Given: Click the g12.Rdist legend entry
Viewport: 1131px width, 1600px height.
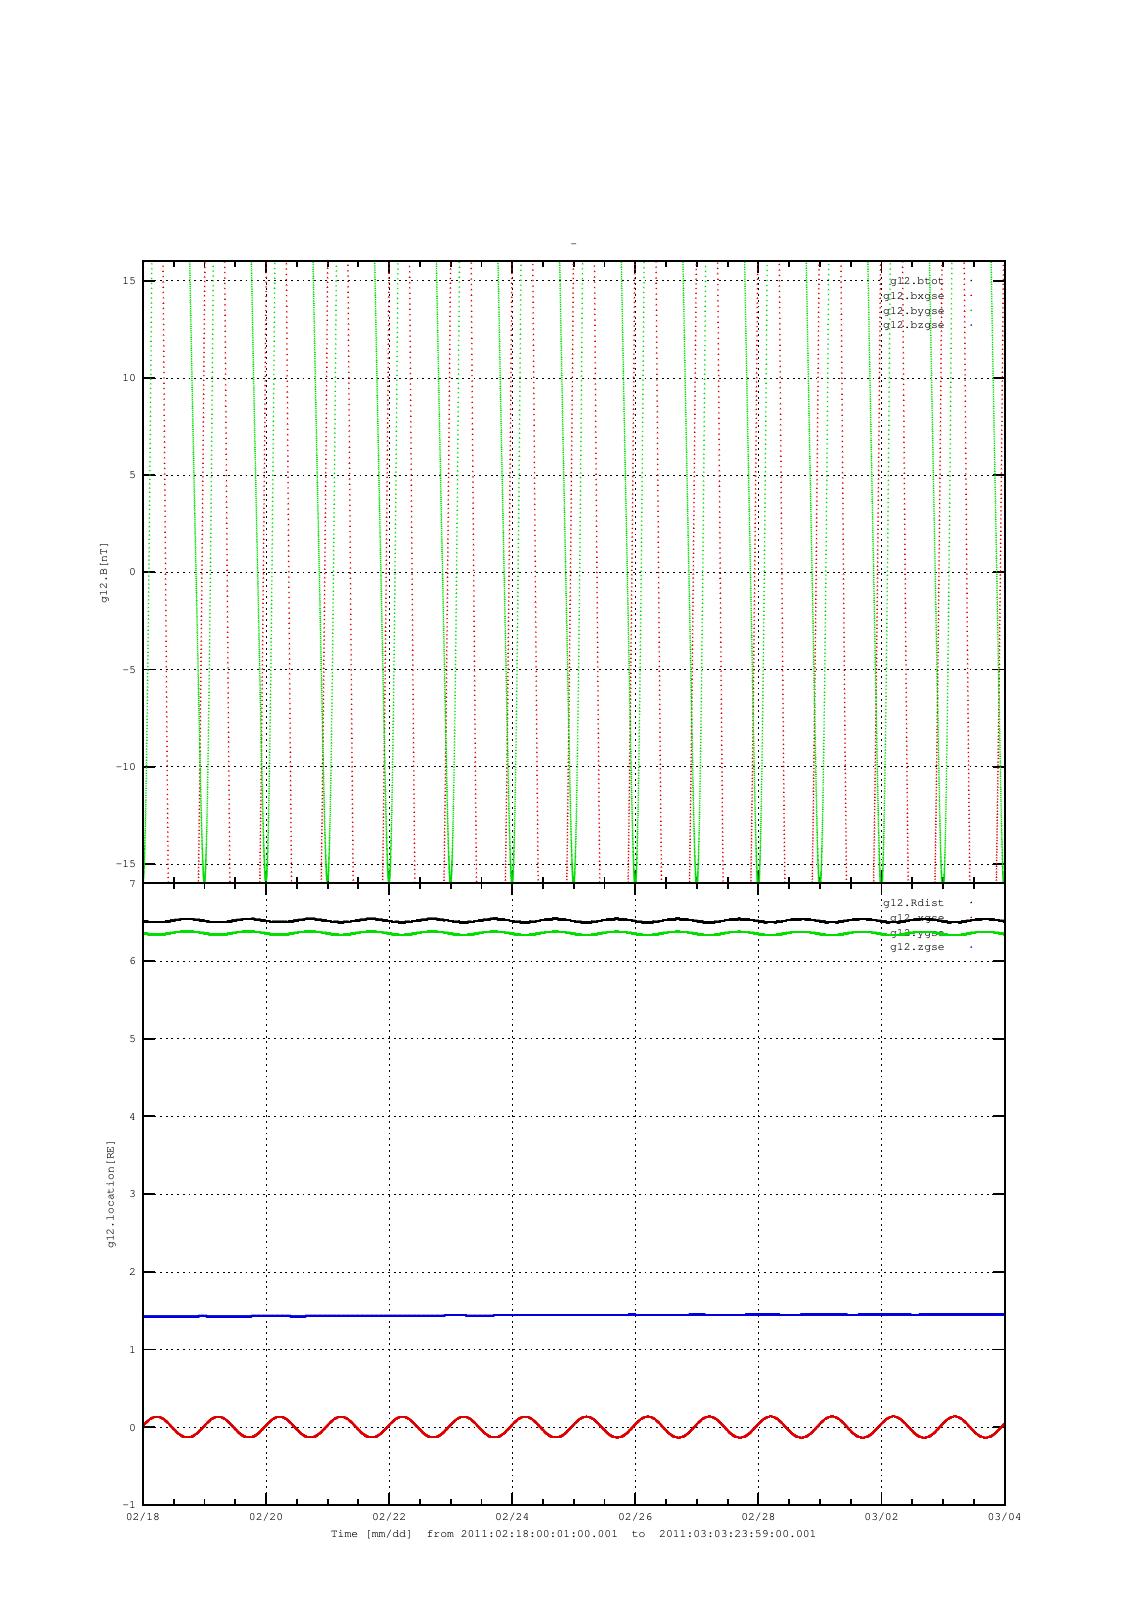Looking at the screenshot, I should tap(913, 903).
